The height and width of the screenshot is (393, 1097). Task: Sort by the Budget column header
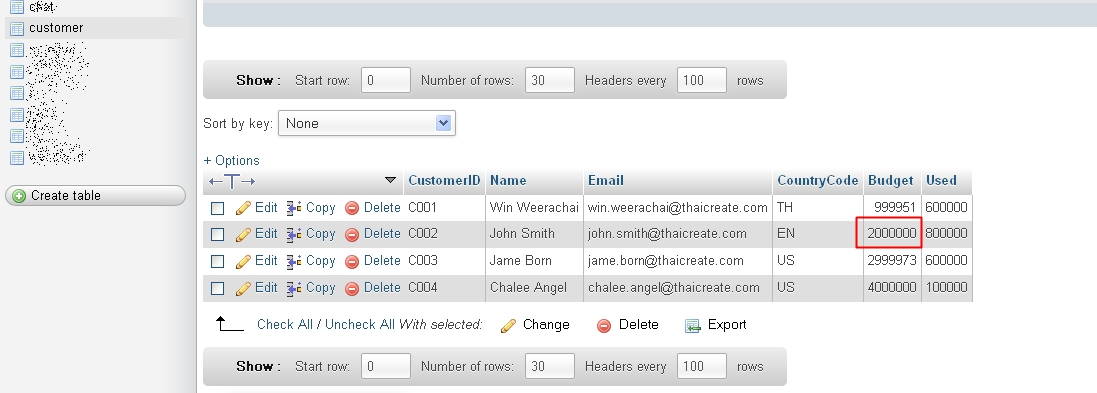coord(891,180)
